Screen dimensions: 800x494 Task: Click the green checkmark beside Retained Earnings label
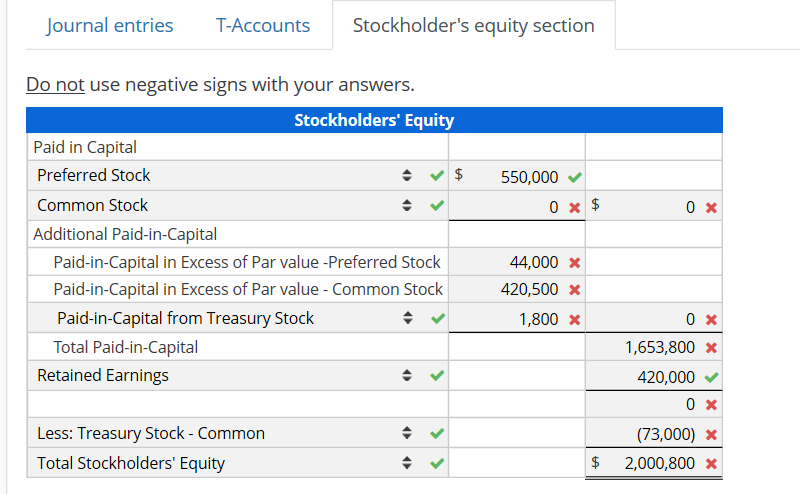coord(437,376)
